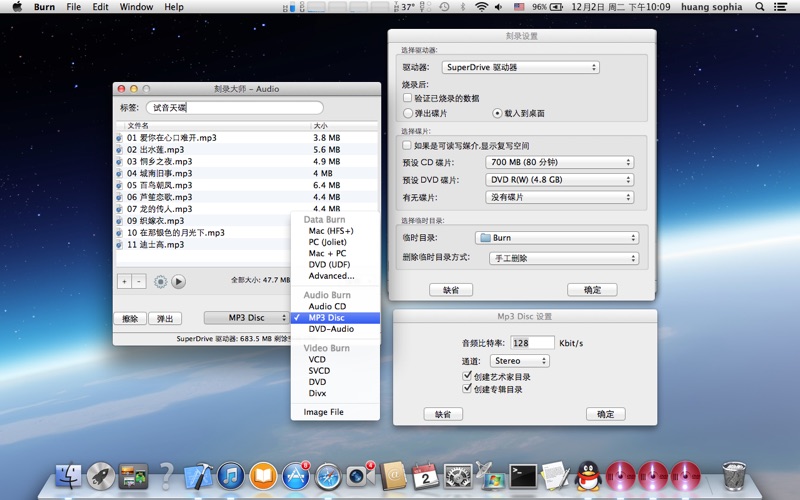Viewport: 800px width, 500px height.
Task: Expand the 700 MB (80 分钟) dropdown
Action: (x=559, y=162)
